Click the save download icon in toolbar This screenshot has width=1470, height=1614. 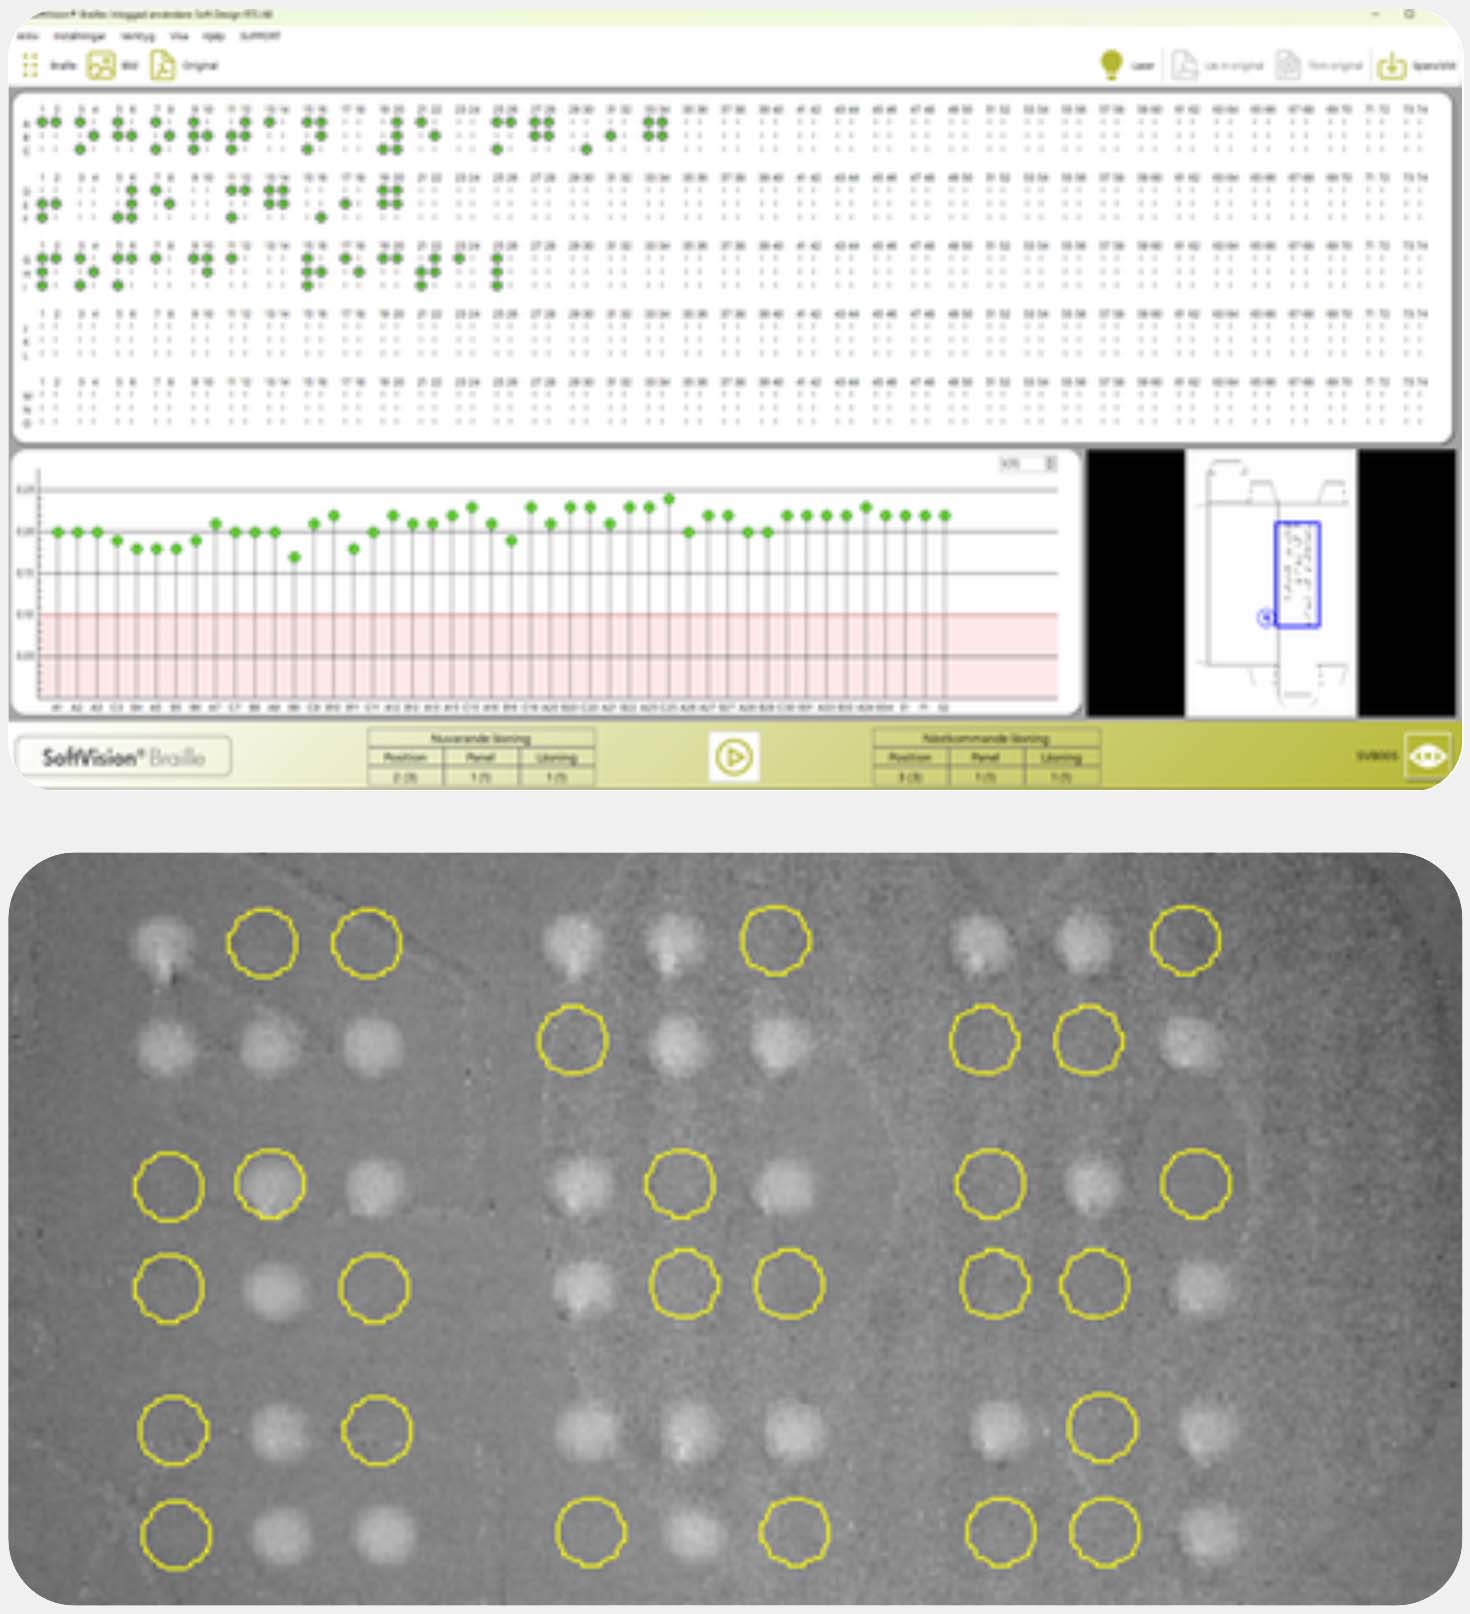pyautogui.click(x=1391, y=66)
